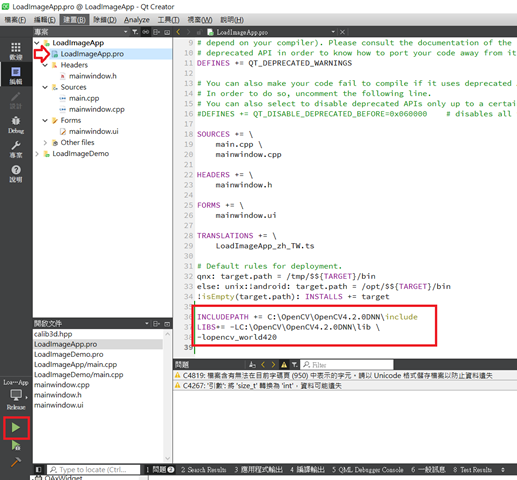Expand the LoadImageDemo project
Viewport: 517px width, 480px height.
[37, 154]
